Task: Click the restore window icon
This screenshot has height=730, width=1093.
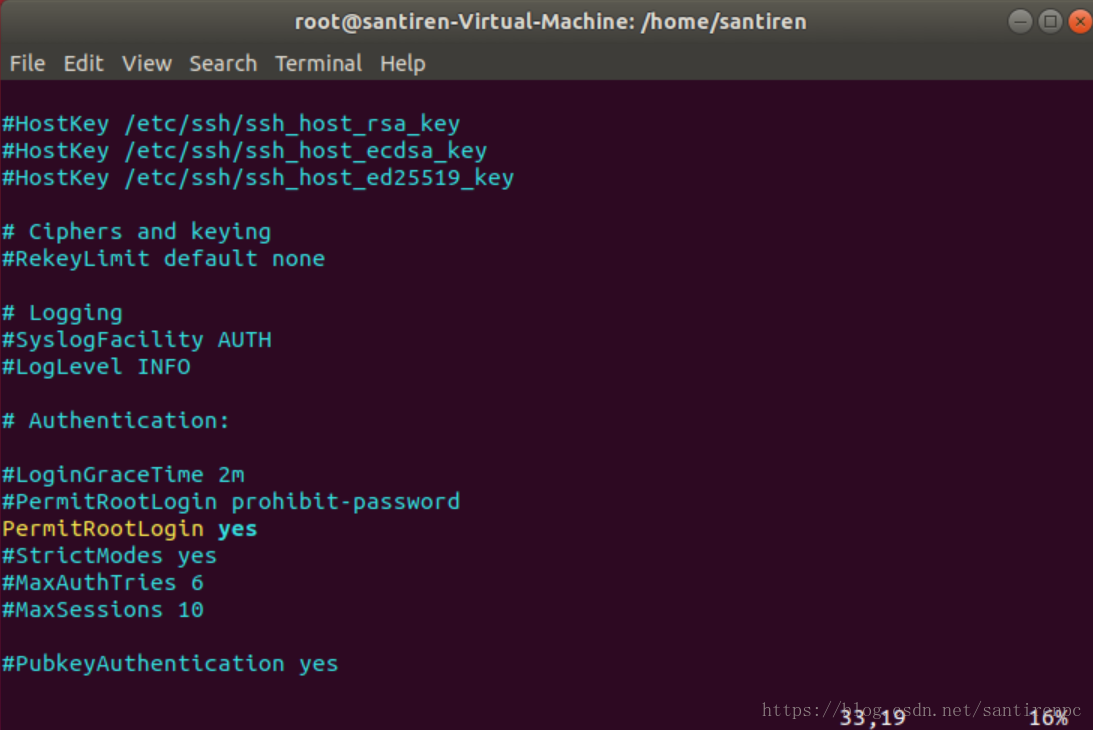Action: click(1048, 20)
